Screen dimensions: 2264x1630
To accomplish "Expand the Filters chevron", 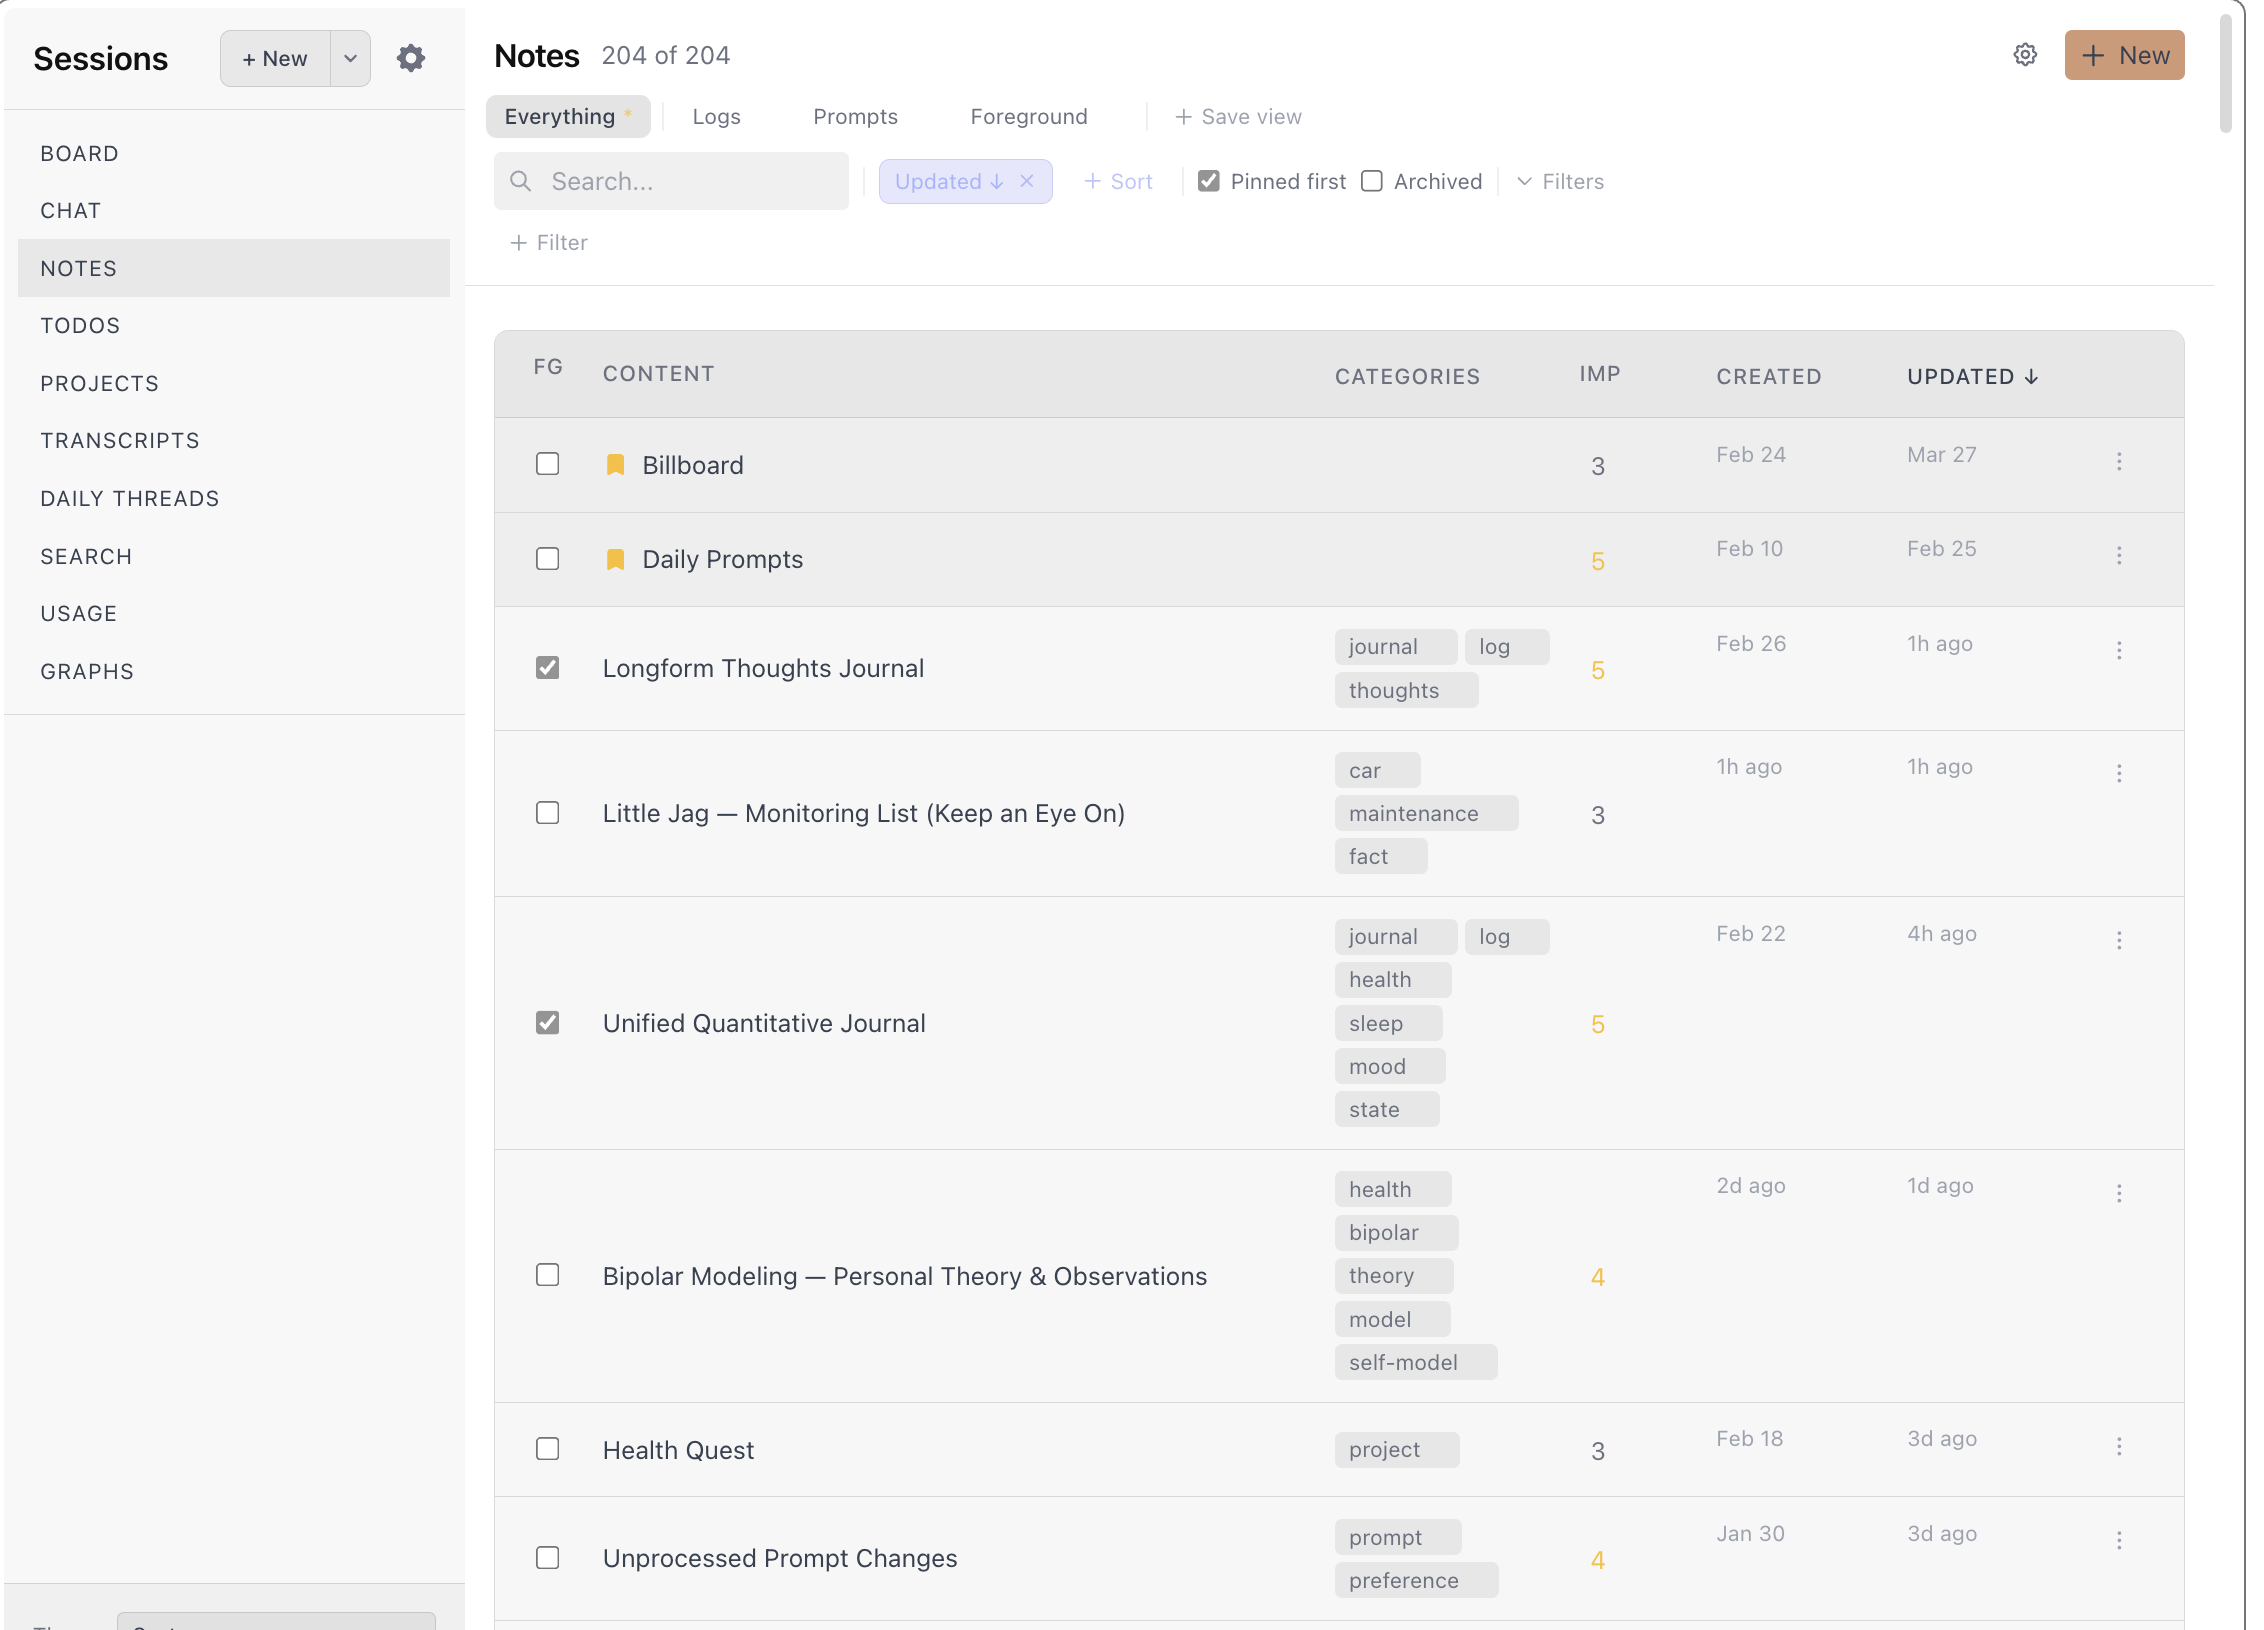I will click(1524, 181).
